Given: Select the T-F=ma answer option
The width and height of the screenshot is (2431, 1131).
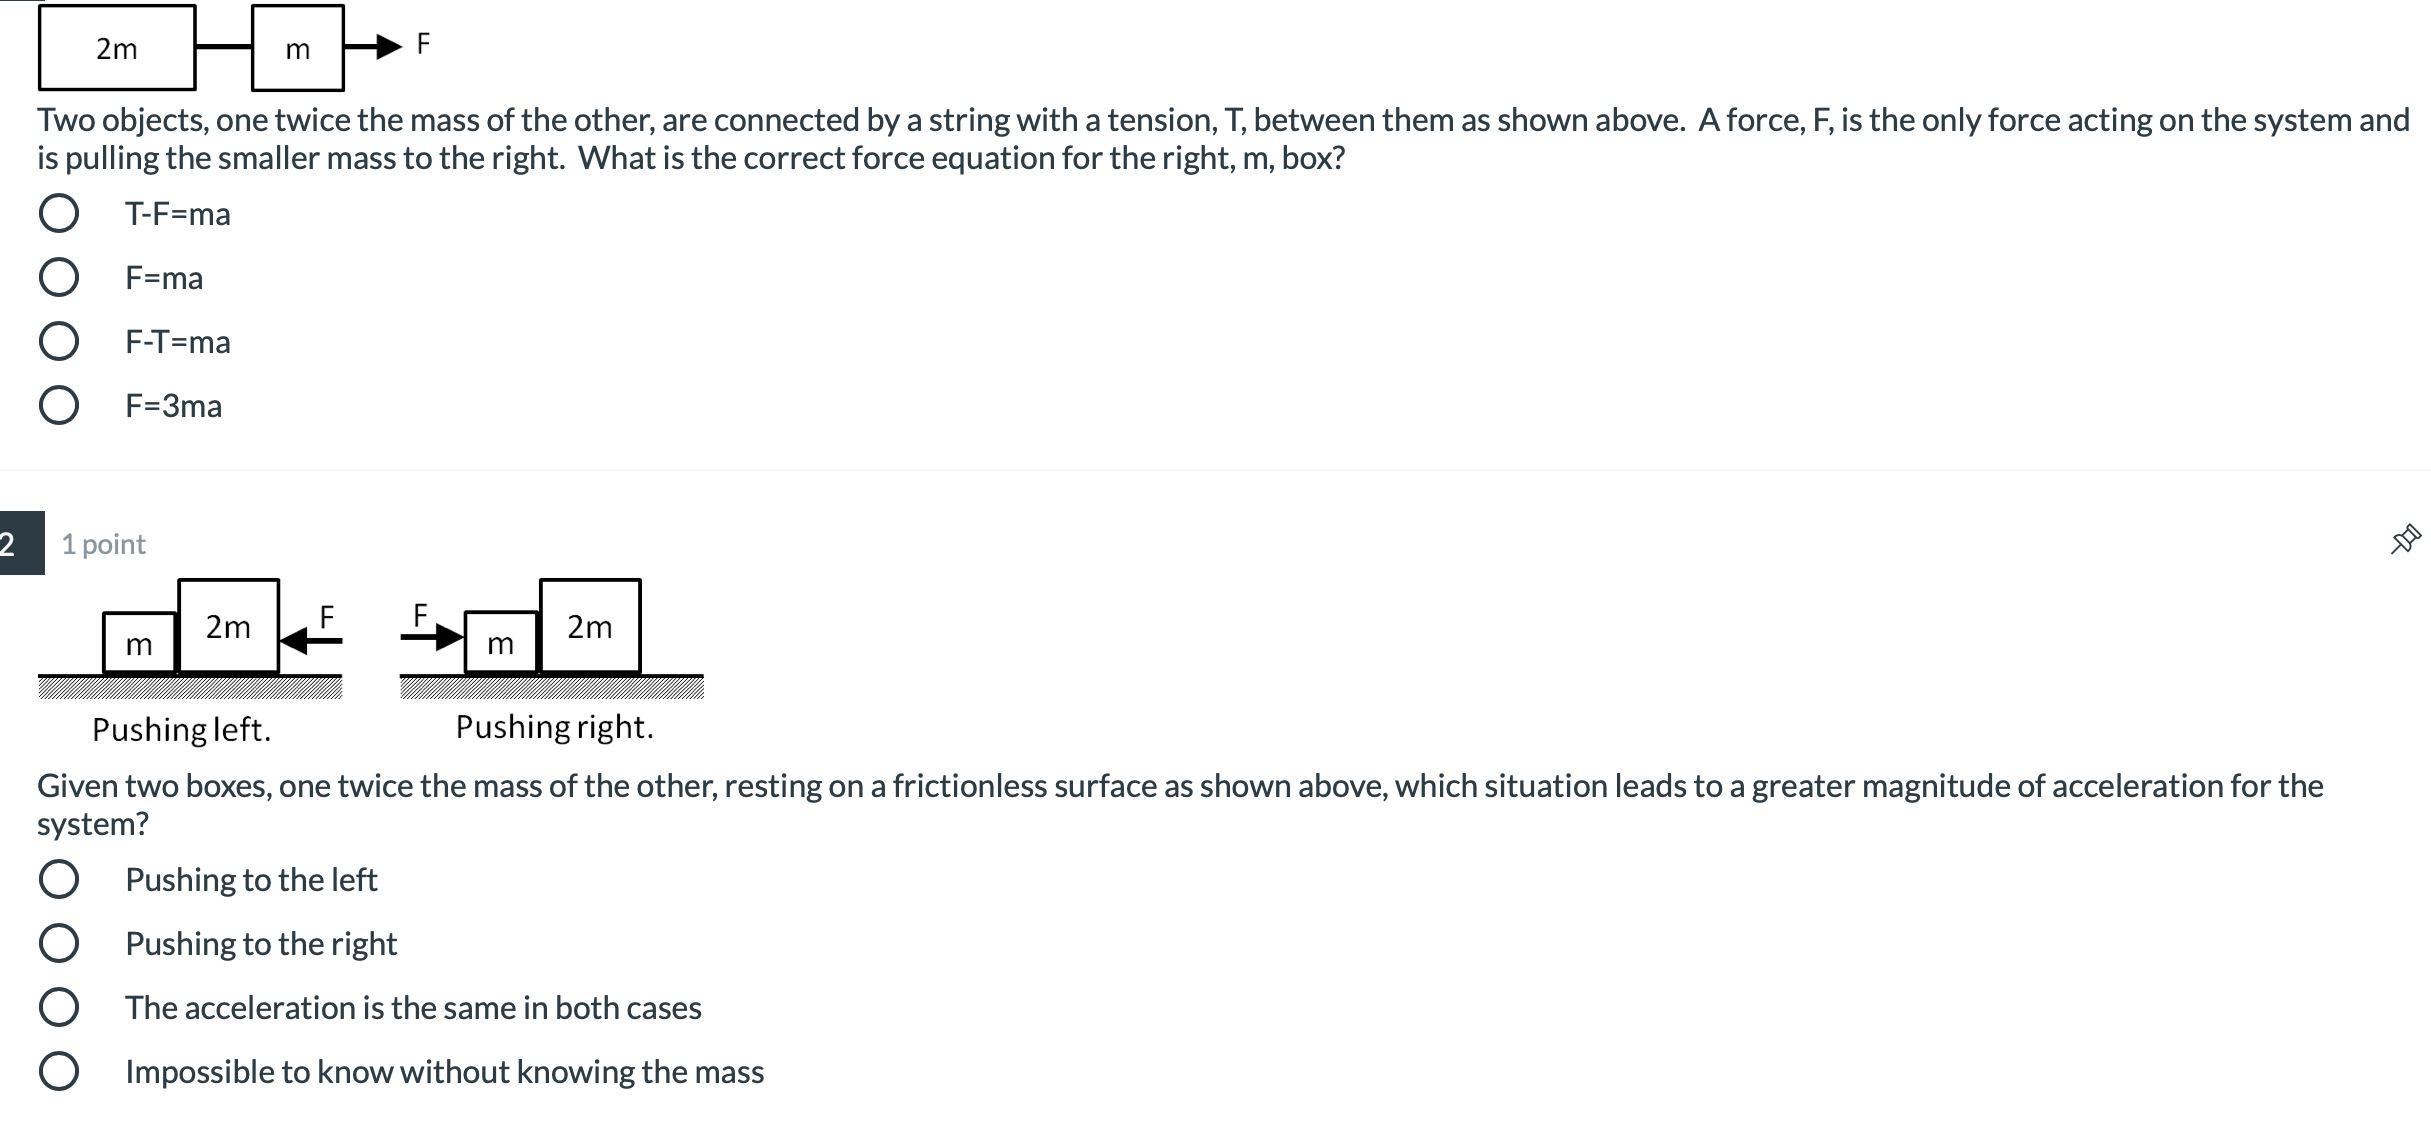Looking at the screenshot, I should (x=62, y=212).
